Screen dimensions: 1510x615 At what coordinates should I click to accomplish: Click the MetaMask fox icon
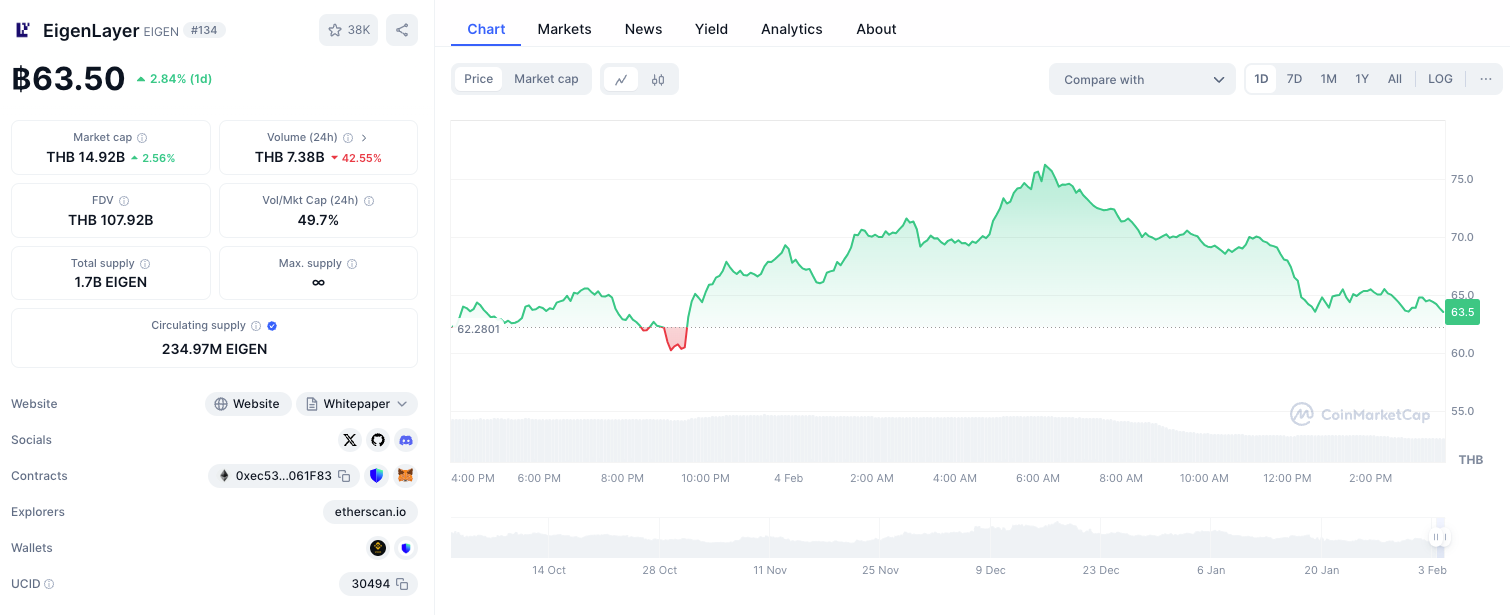(405, 476)
